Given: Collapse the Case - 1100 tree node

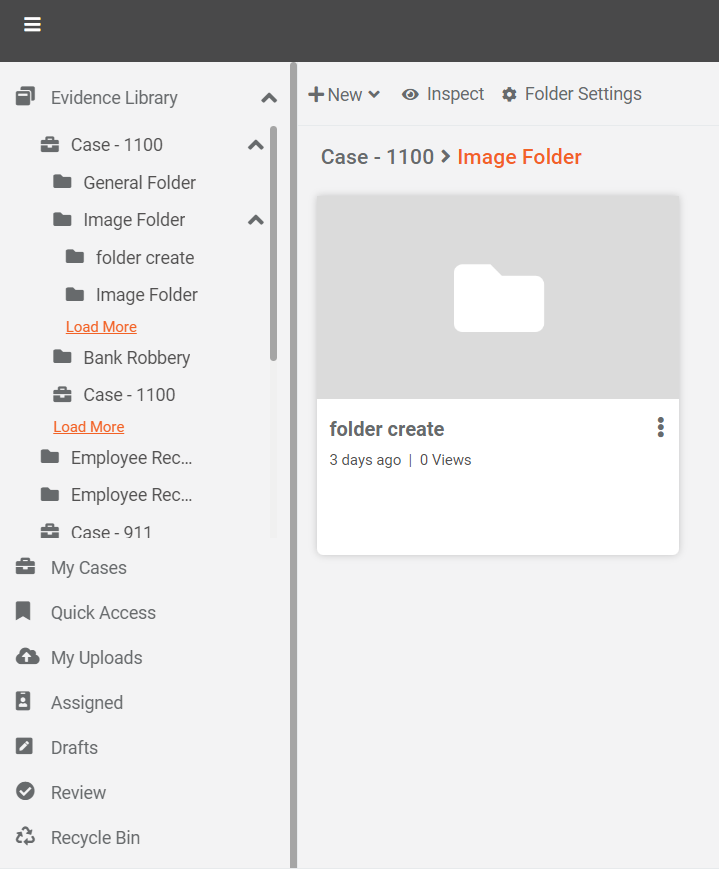Looking at the screenshot, I should click(255, 145).
